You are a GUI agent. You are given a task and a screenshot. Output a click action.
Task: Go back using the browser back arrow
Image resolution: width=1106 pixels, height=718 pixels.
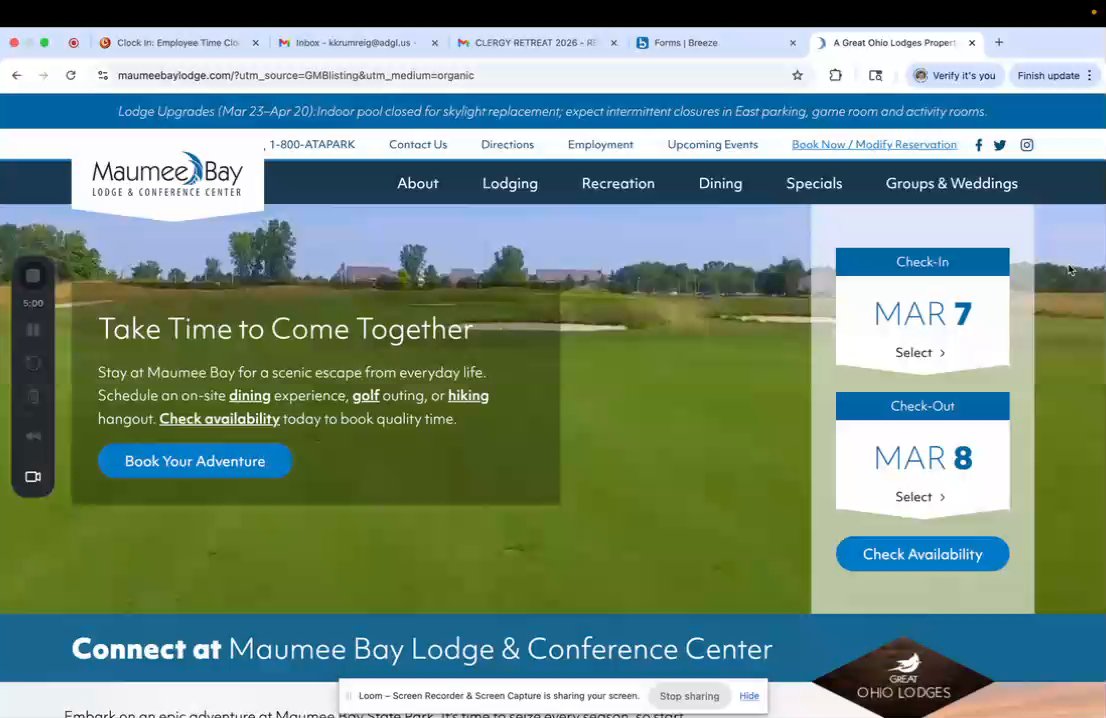click(17, 75)
